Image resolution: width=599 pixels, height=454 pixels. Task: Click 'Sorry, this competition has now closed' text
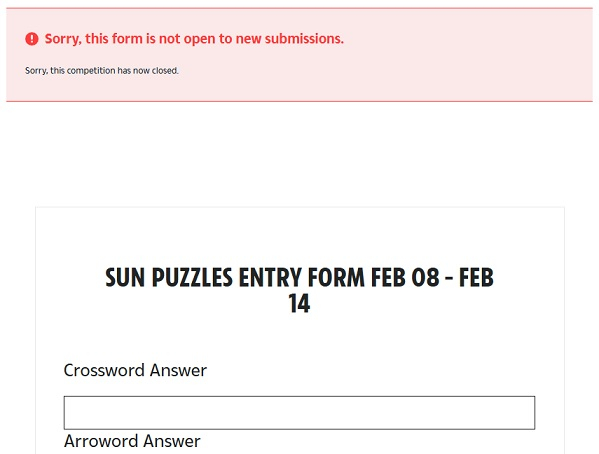[x=102, y=71]
